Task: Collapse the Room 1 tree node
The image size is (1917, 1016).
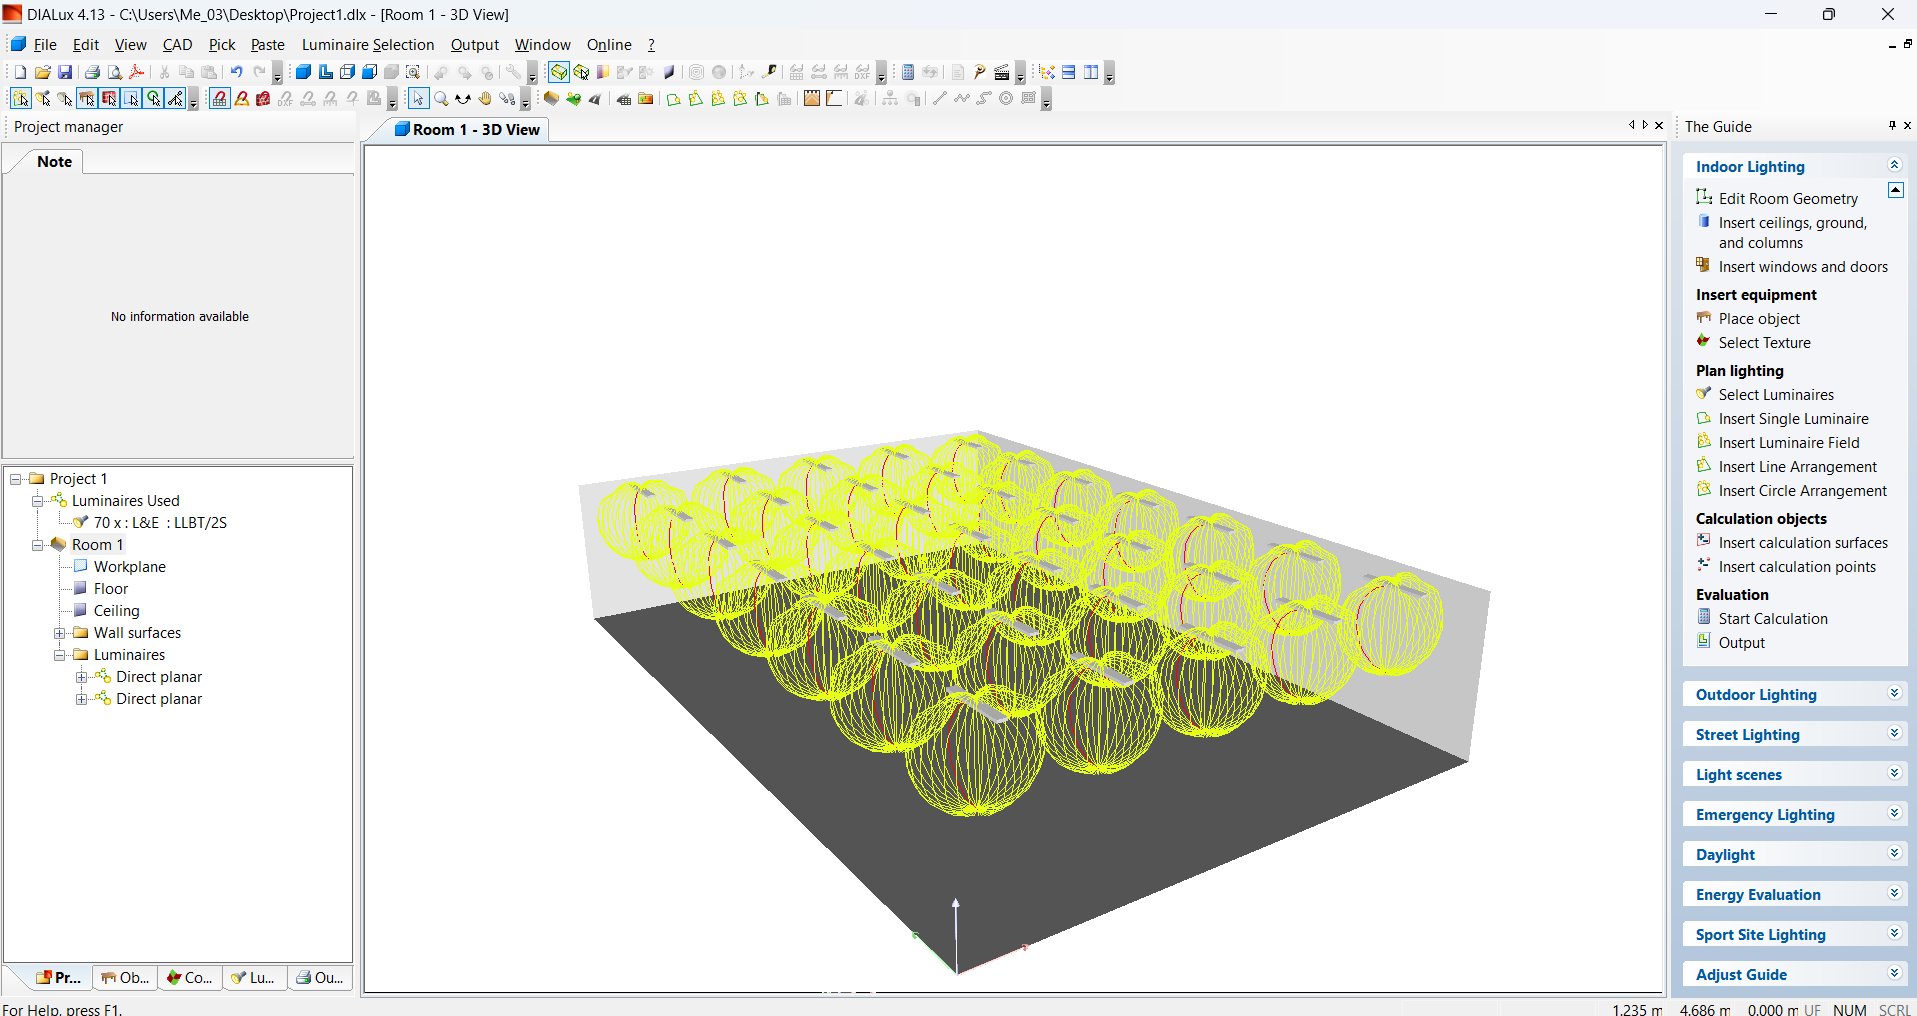Action: click(x=38, y=545)
